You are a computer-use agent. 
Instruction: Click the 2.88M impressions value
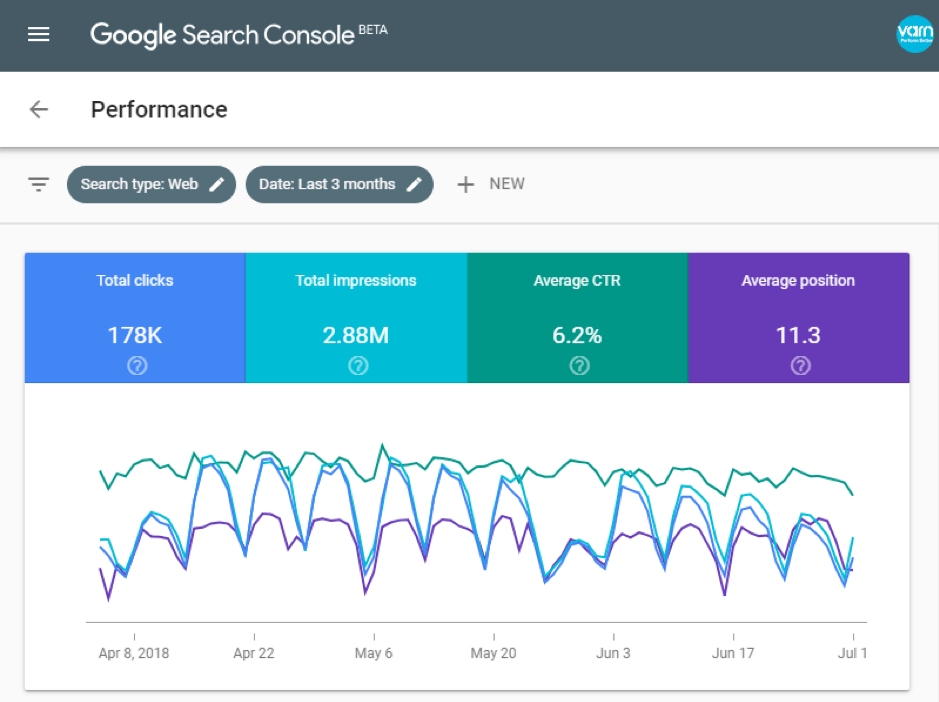coord(356,335)
